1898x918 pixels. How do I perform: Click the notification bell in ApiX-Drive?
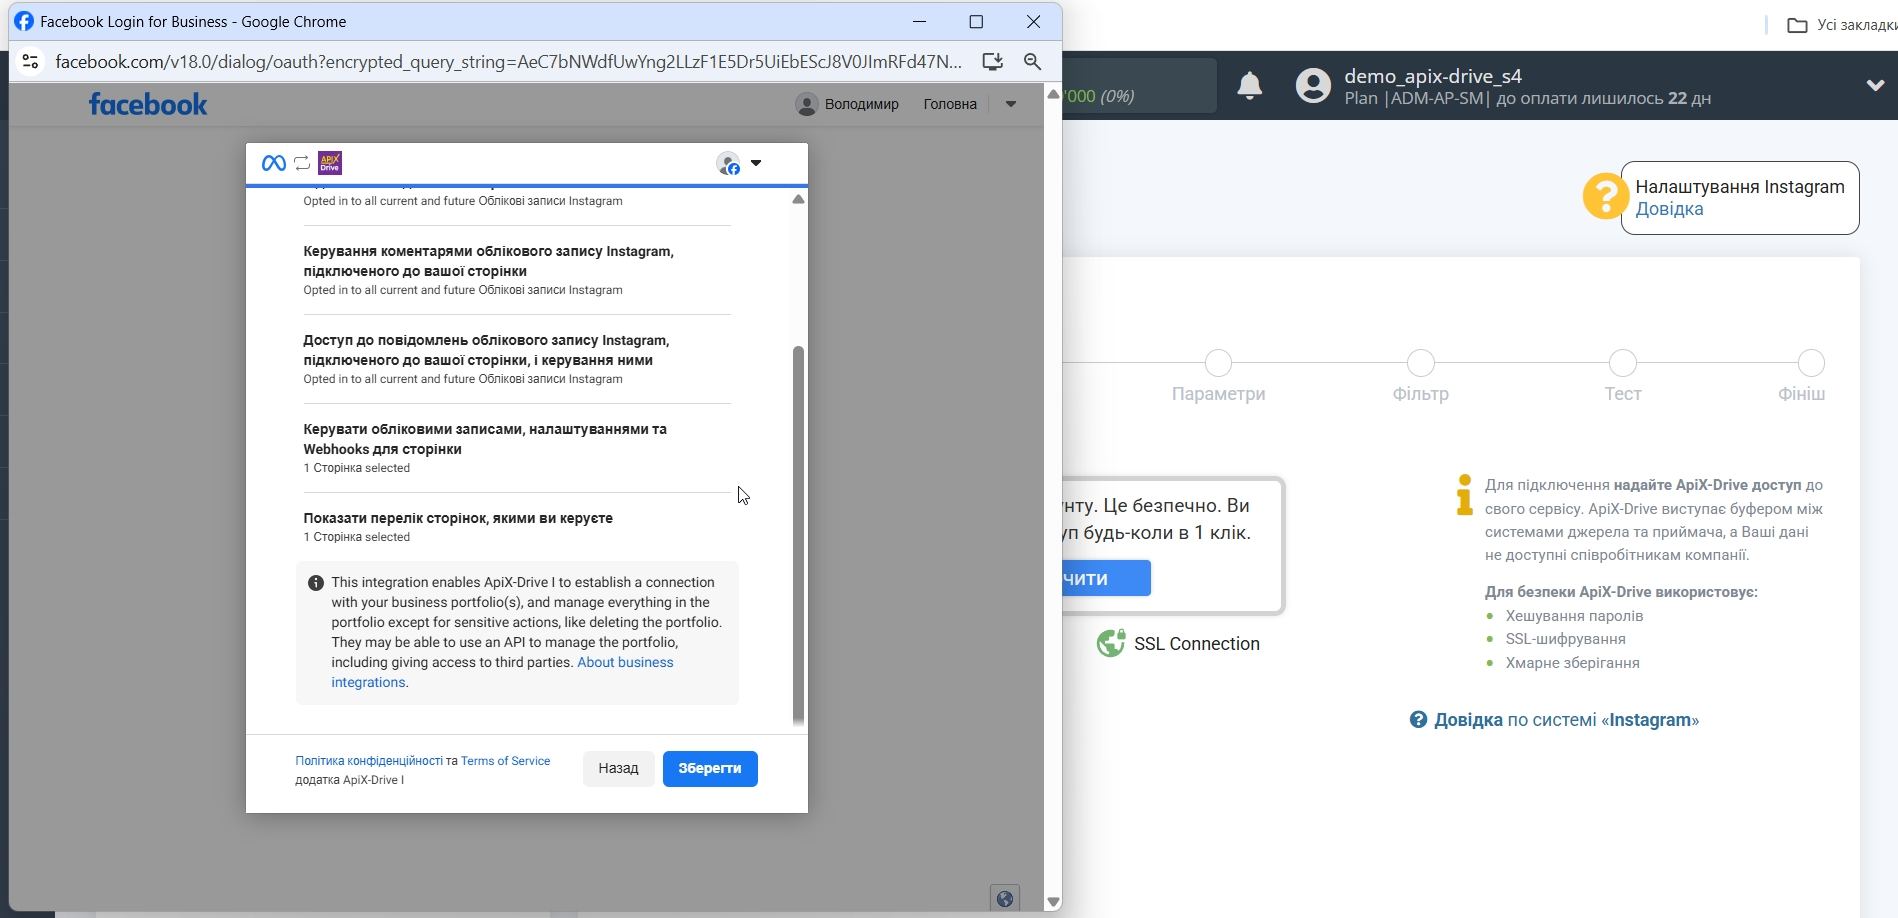(x=1249, y=86)
